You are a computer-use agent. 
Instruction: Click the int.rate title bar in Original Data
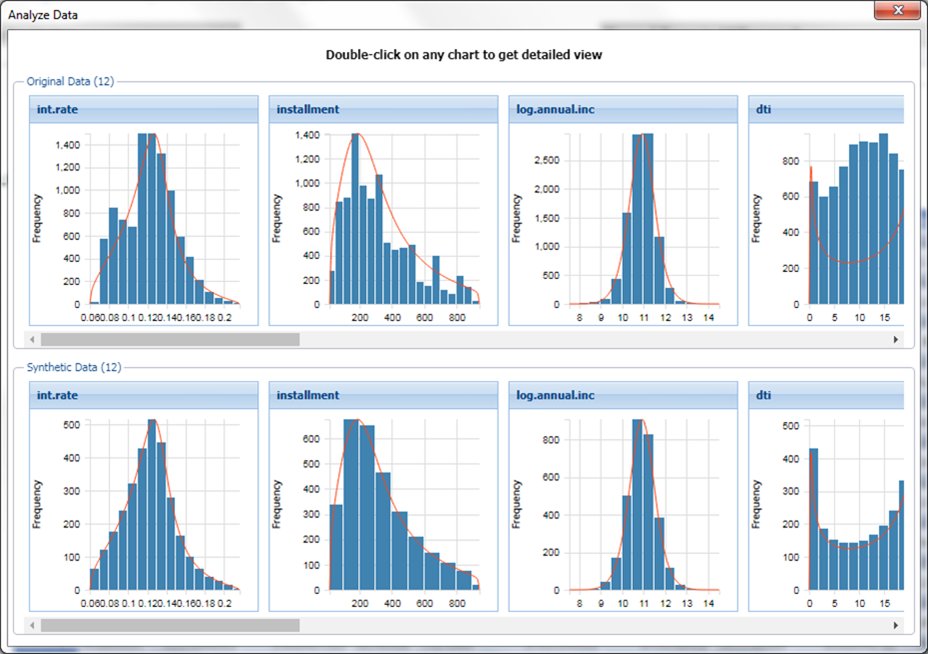144,109
